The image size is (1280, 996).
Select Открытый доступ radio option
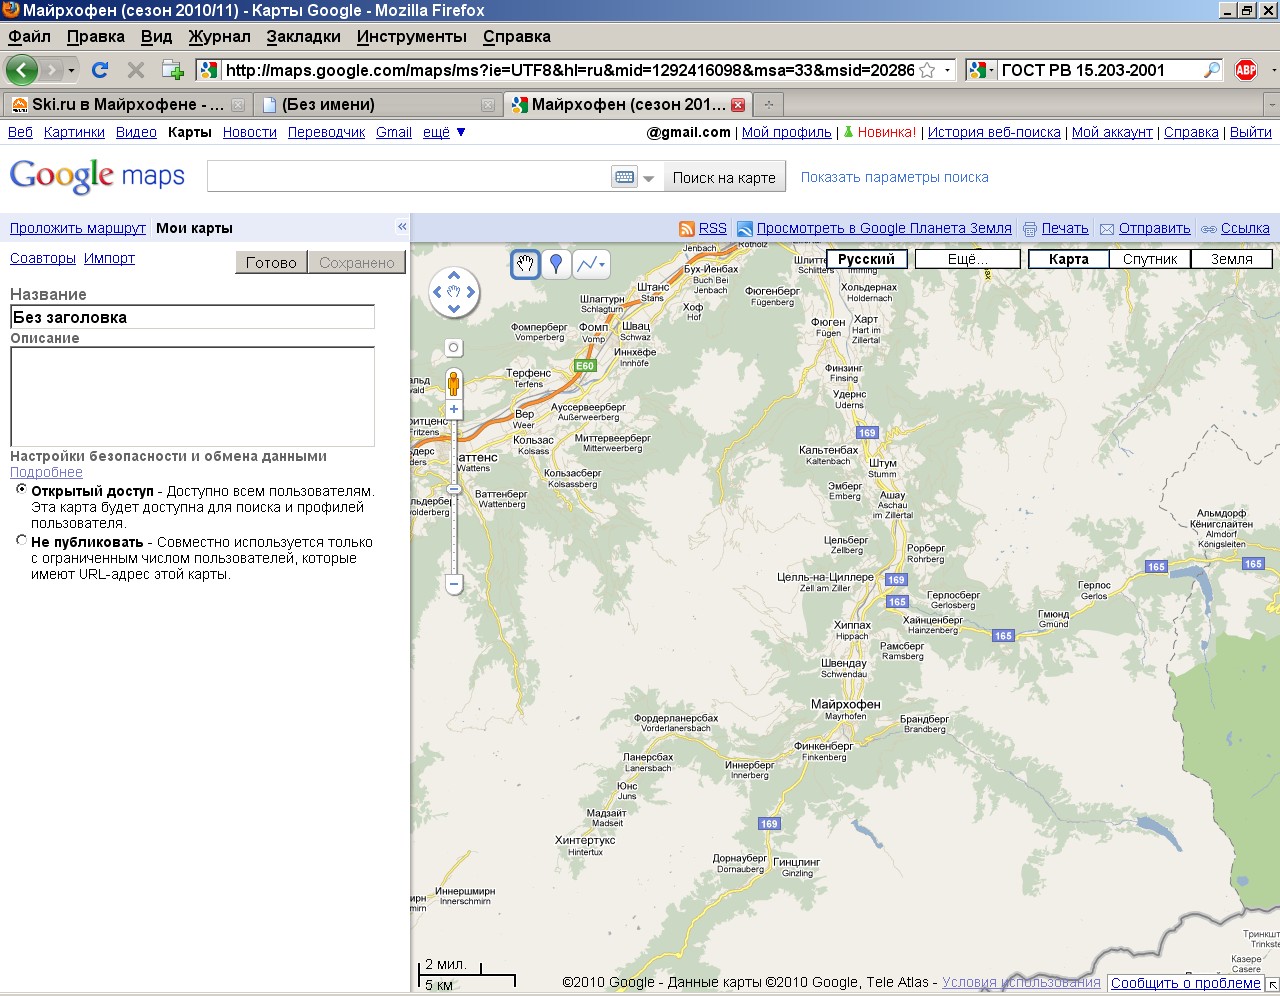[22, 490]
